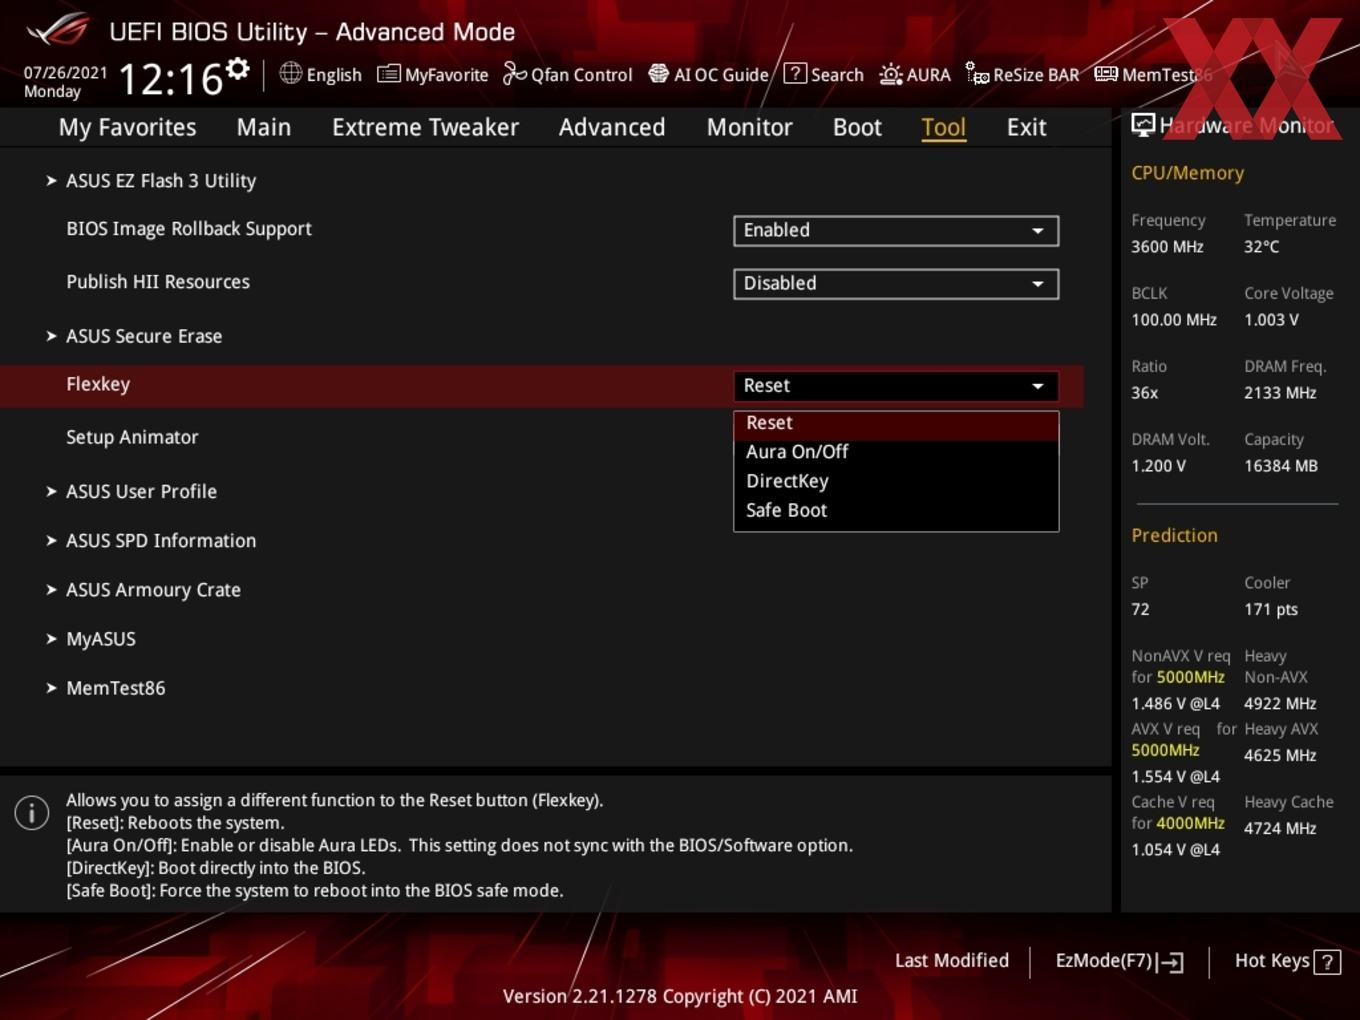Click the Prediction section heading
Screen dimensions: 1360x1020
[x=1174, y=536]
